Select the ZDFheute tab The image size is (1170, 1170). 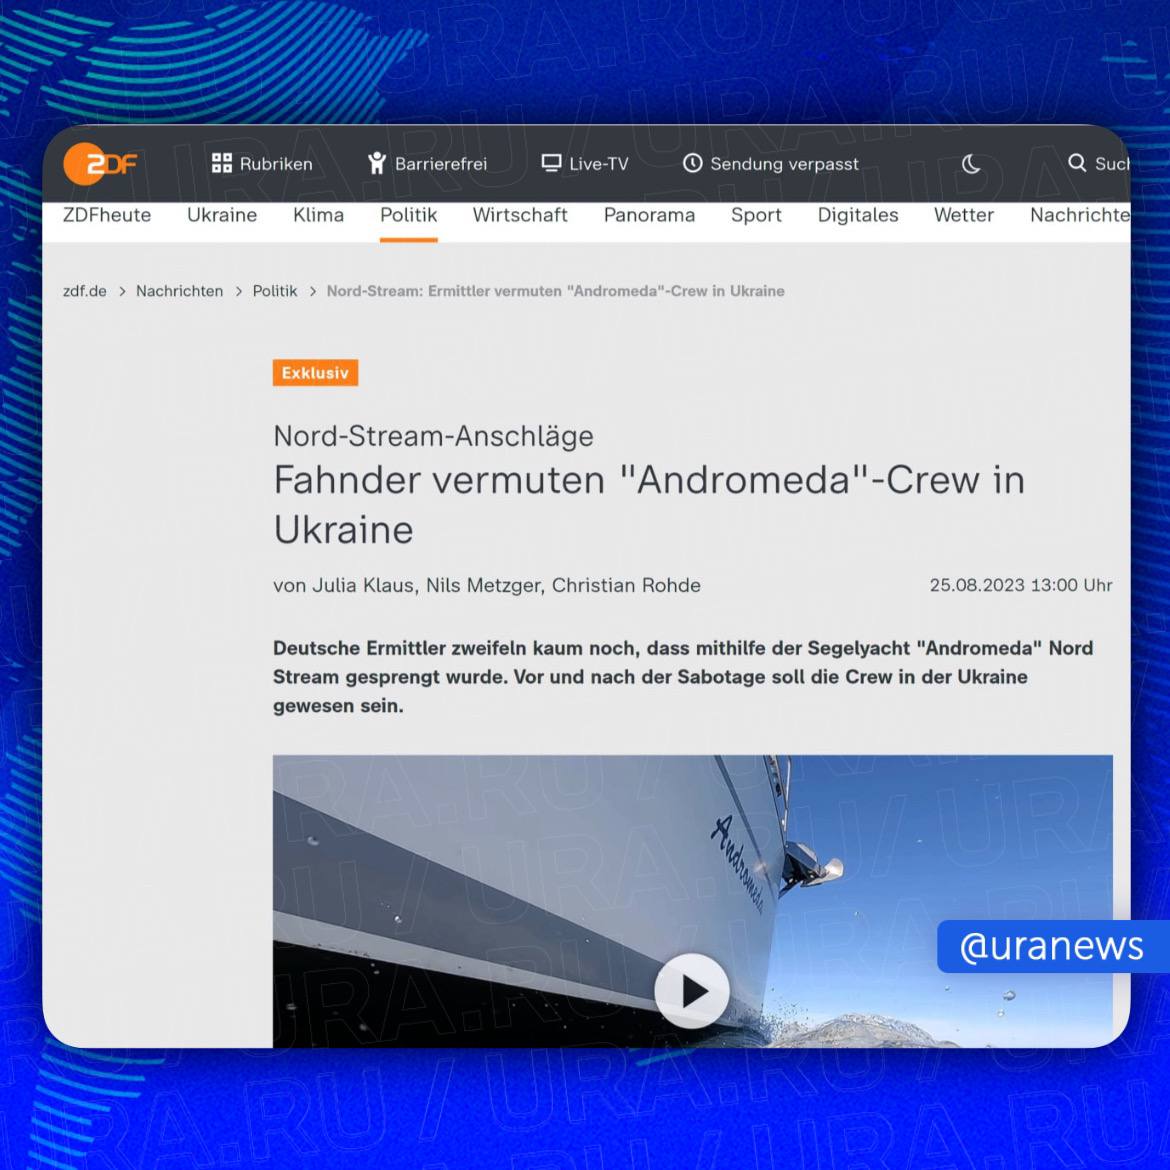107,216
